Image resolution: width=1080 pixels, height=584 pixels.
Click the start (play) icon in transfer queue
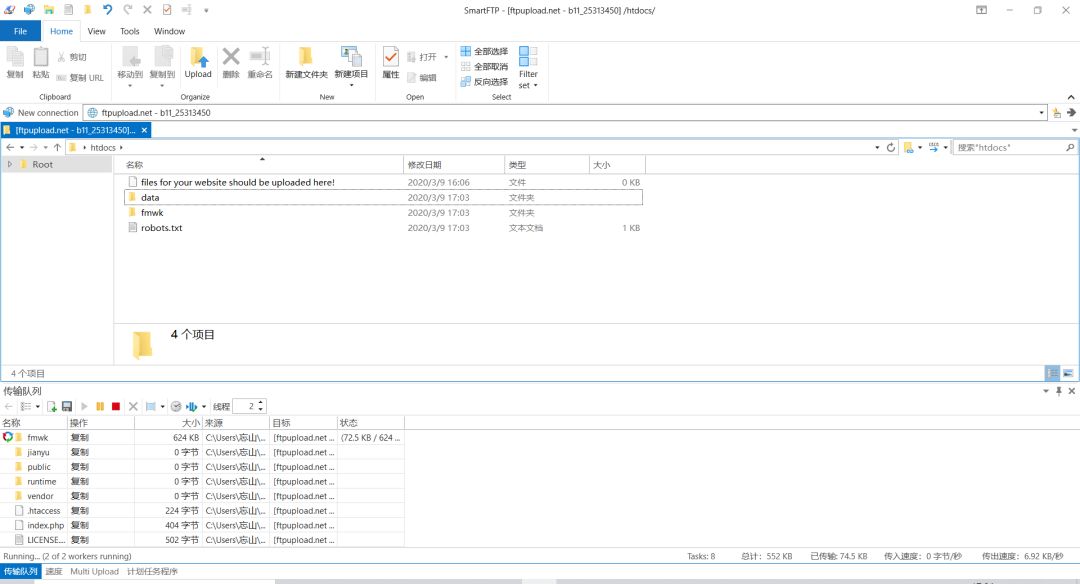click(84, 406)
